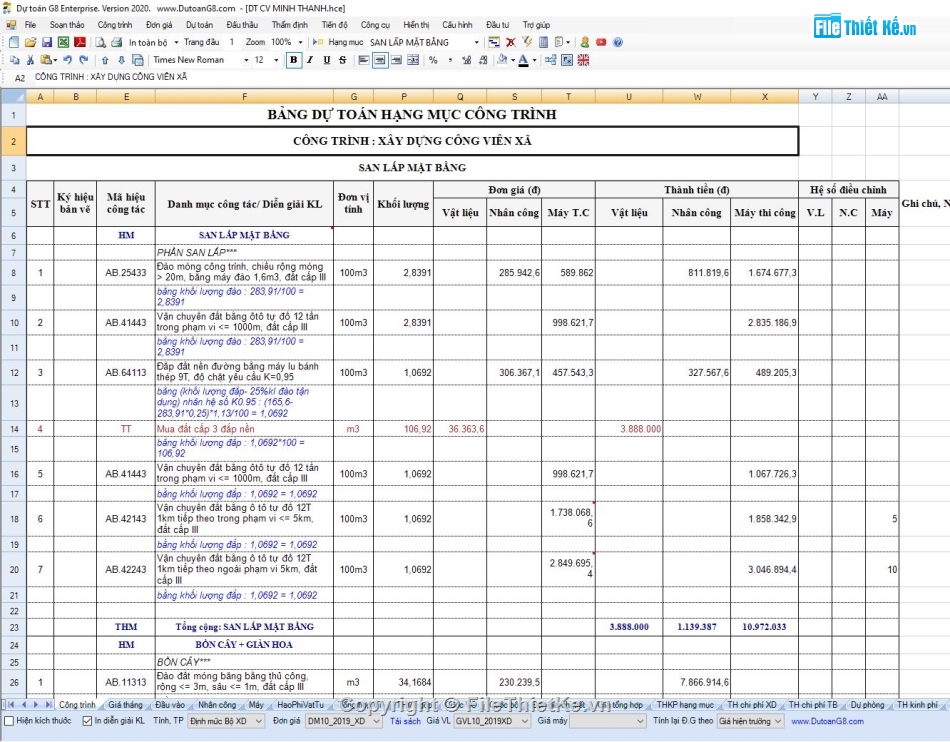Open Giá hiện trường dropdown
Image resolution: width=950 pixels, height=742 pixels.
tap(751, 721)
